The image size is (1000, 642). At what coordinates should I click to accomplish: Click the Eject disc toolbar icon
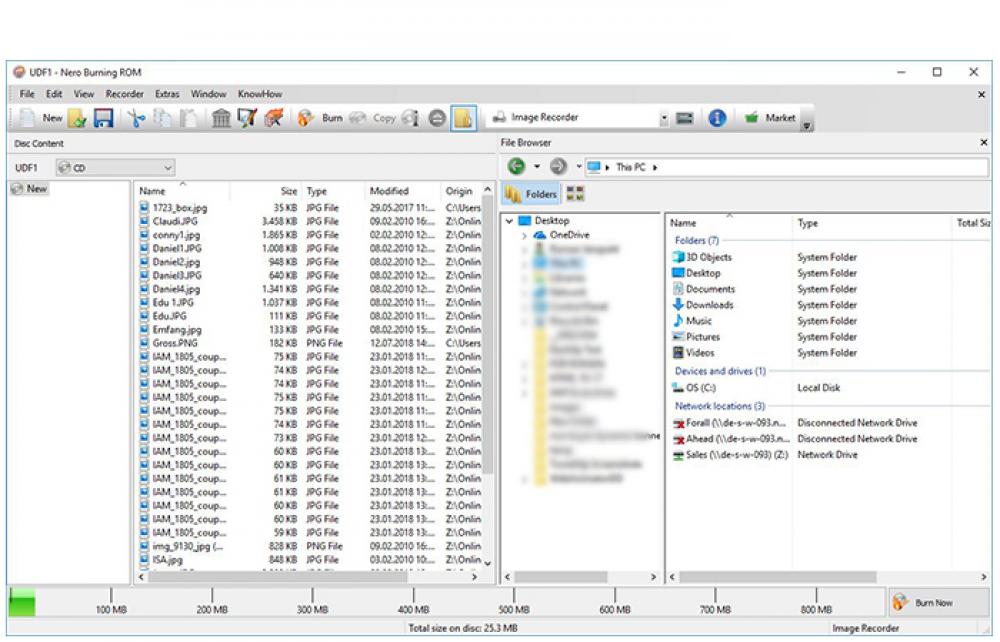coord(437,117)
